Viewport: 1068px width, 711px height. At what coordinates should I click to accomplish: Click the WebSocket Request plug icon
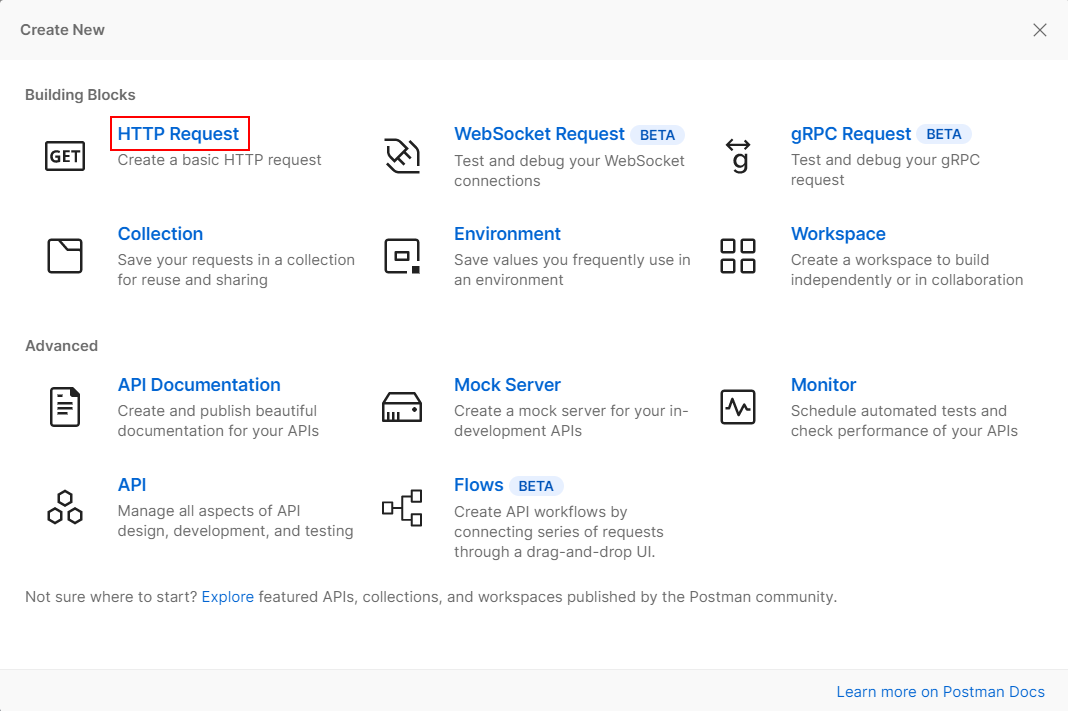tap(402, 156)
